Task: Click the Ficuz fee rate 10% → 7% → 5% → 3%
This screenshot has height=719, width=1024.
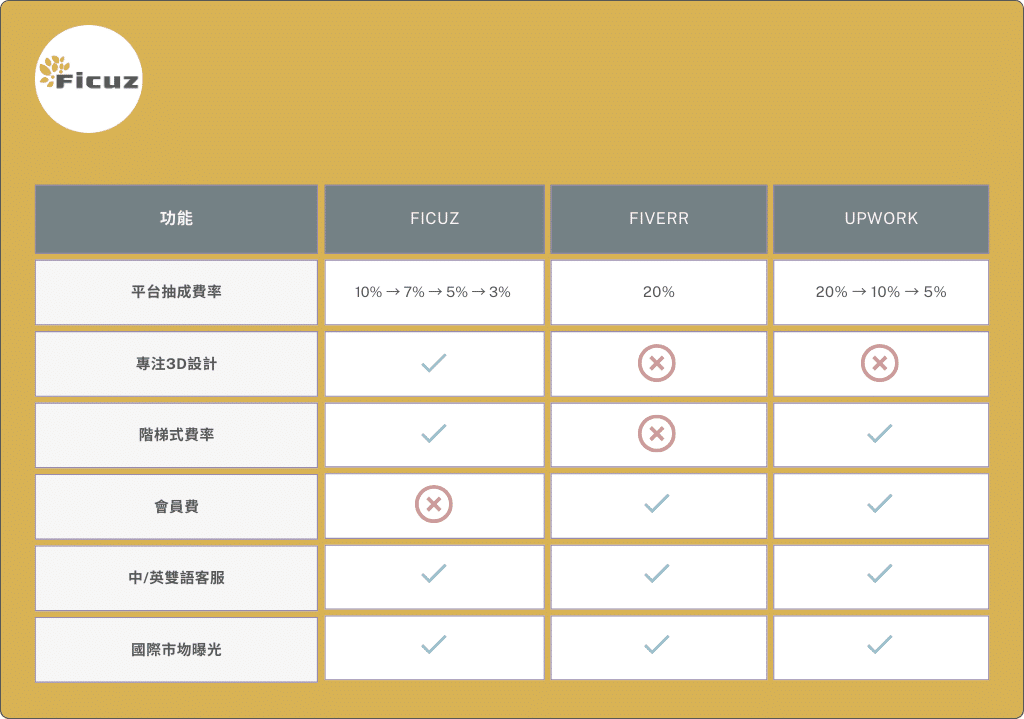Action: (433, 292)
